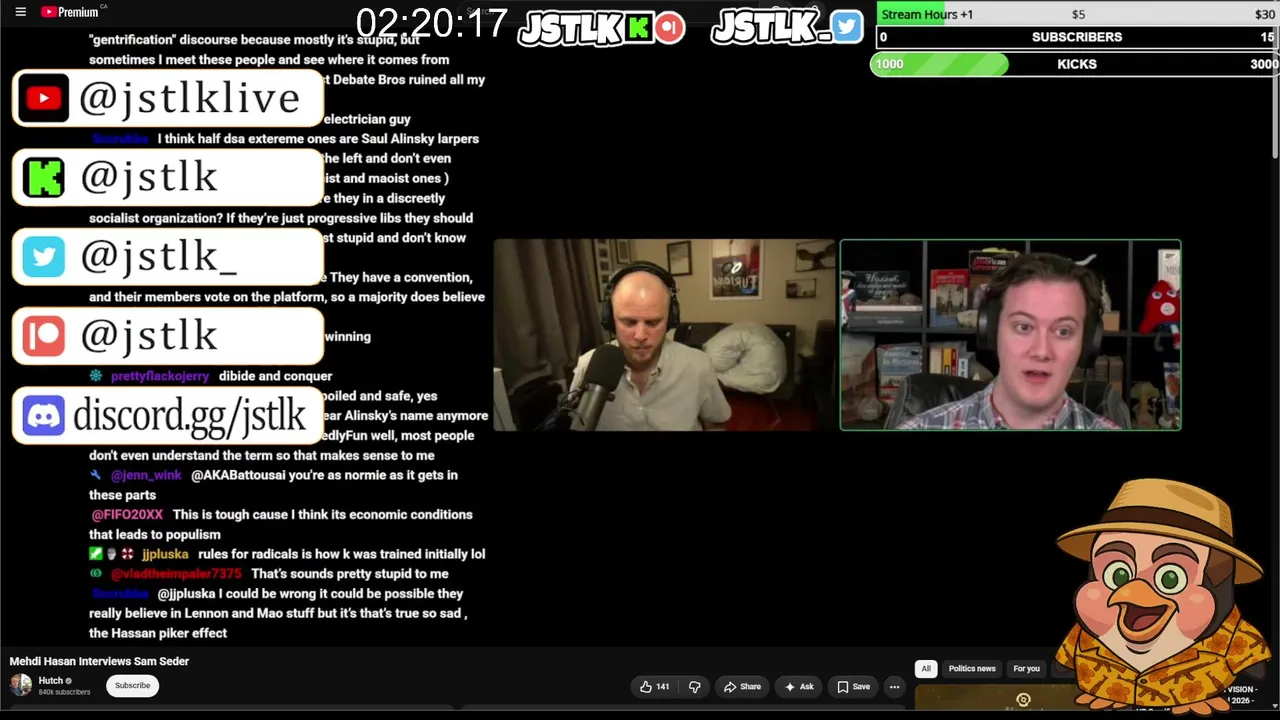Open the Hutch channel avatar
This screenshot has height=720, width=1280.
[x=21, y=685]
